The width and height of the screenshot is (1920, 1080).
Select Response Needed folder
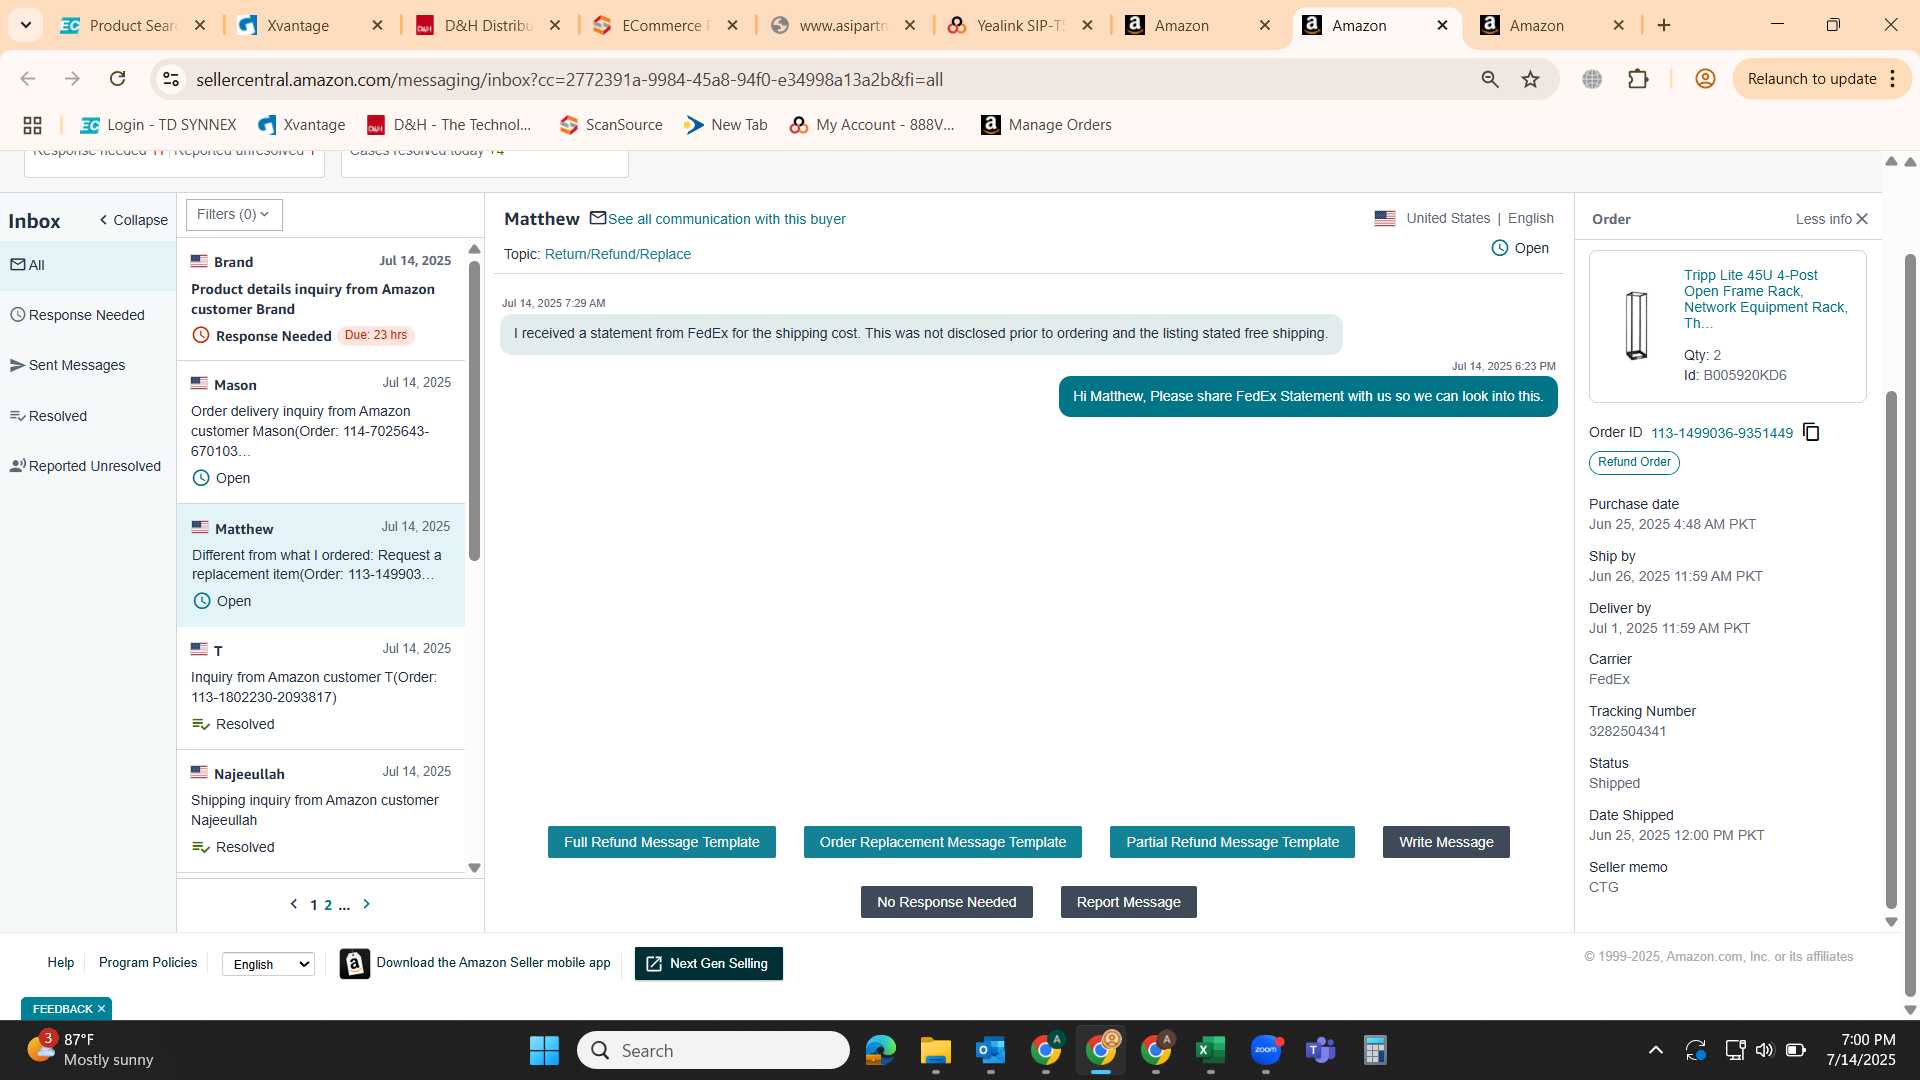click(x=88, y=315)
